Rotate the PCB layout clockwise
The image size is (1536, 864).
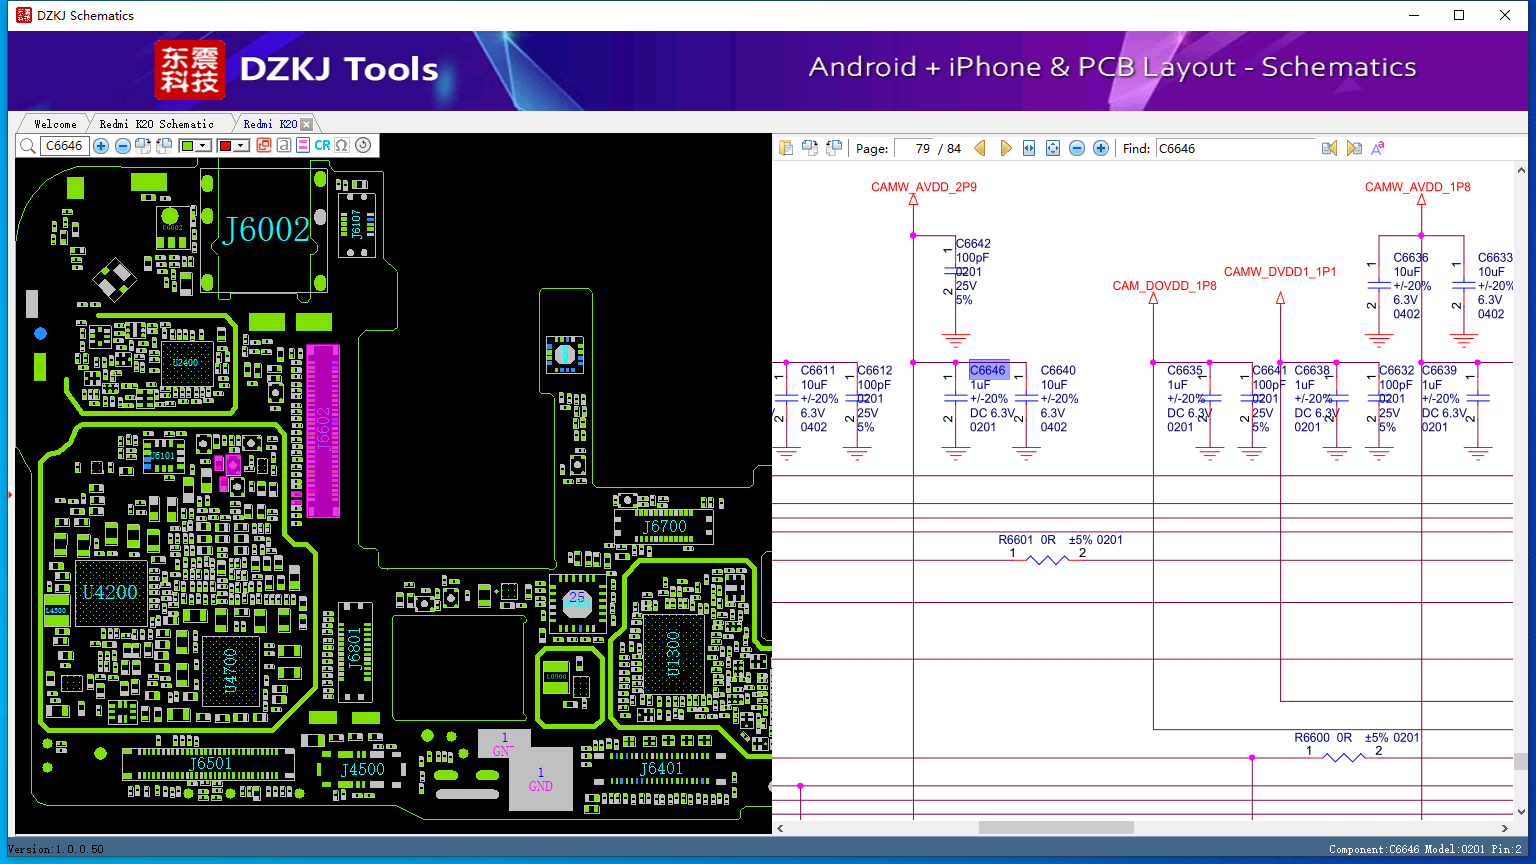(143, 146)
